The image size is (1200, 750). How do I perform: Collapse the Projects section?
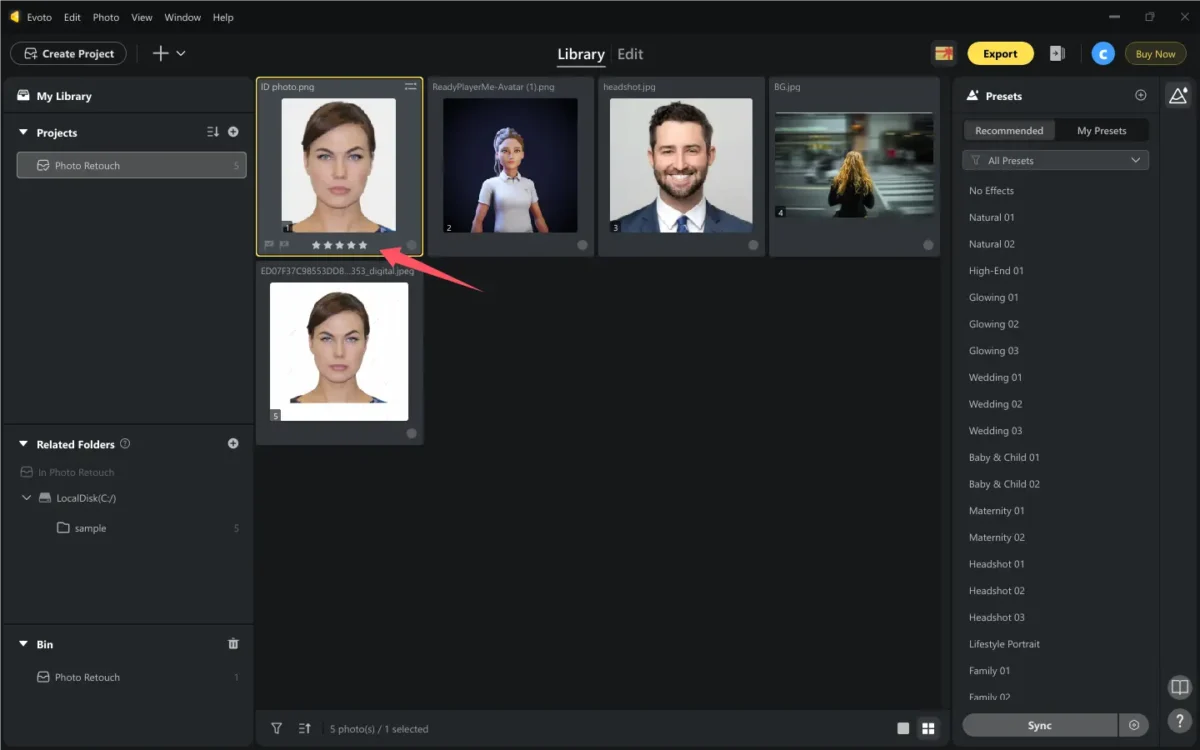23,132
